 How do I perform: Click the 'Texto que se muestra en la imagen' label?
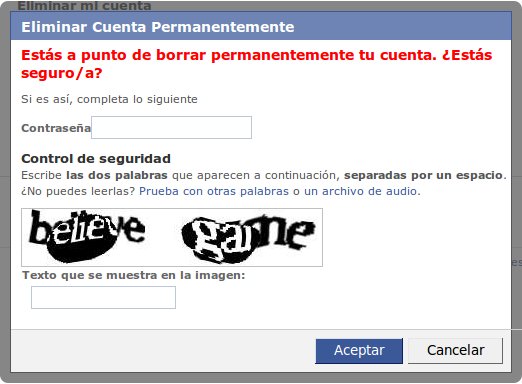pos(134,275)
